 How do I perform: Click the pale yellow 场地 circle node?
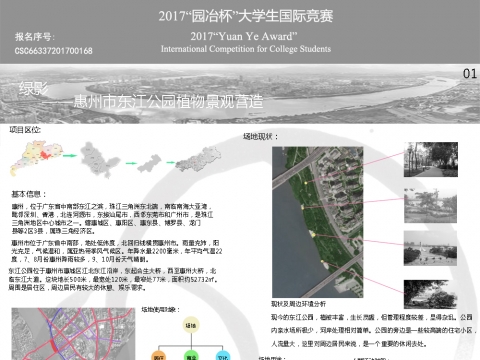click(191, 325)
